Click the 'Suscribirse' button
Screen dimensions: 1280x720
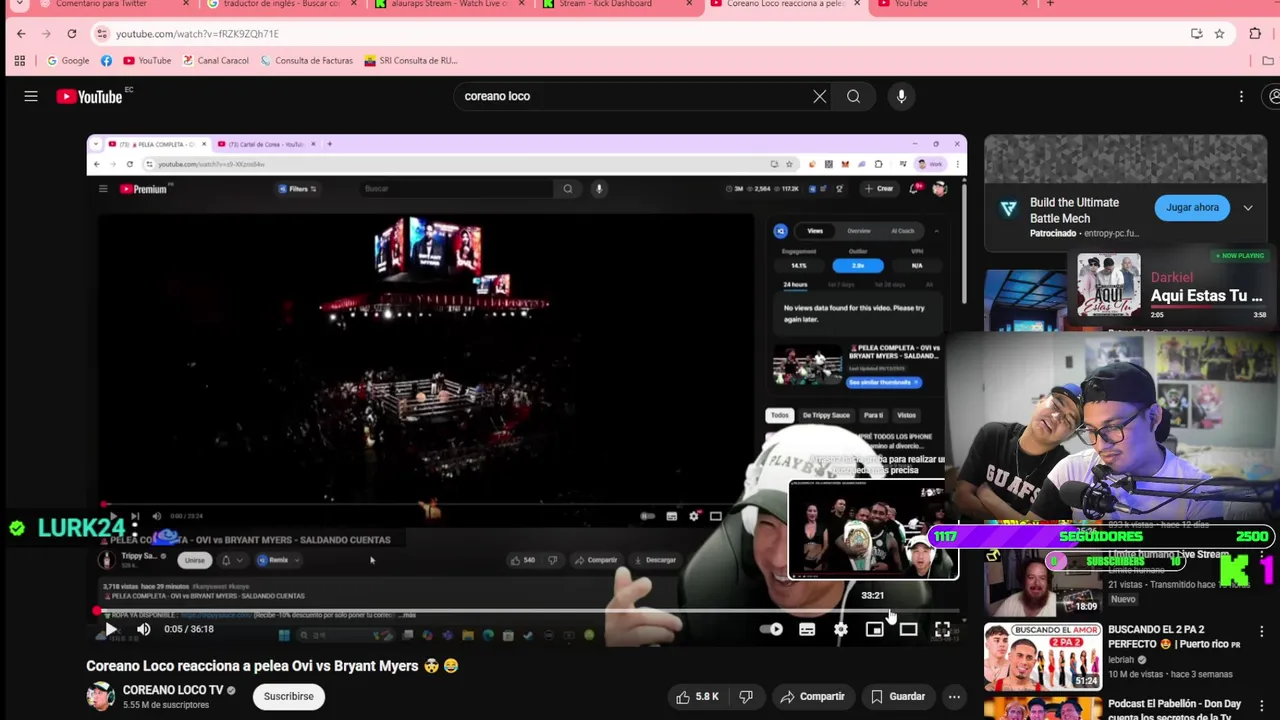[289, 697]
